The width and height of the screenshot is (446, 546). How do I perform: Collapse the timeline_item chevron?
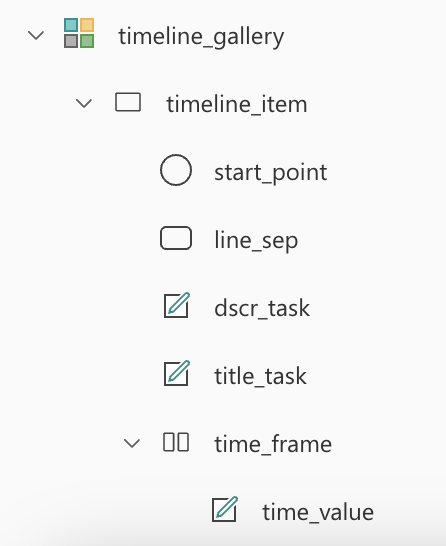pyautogui.click(x=84, y=103)
